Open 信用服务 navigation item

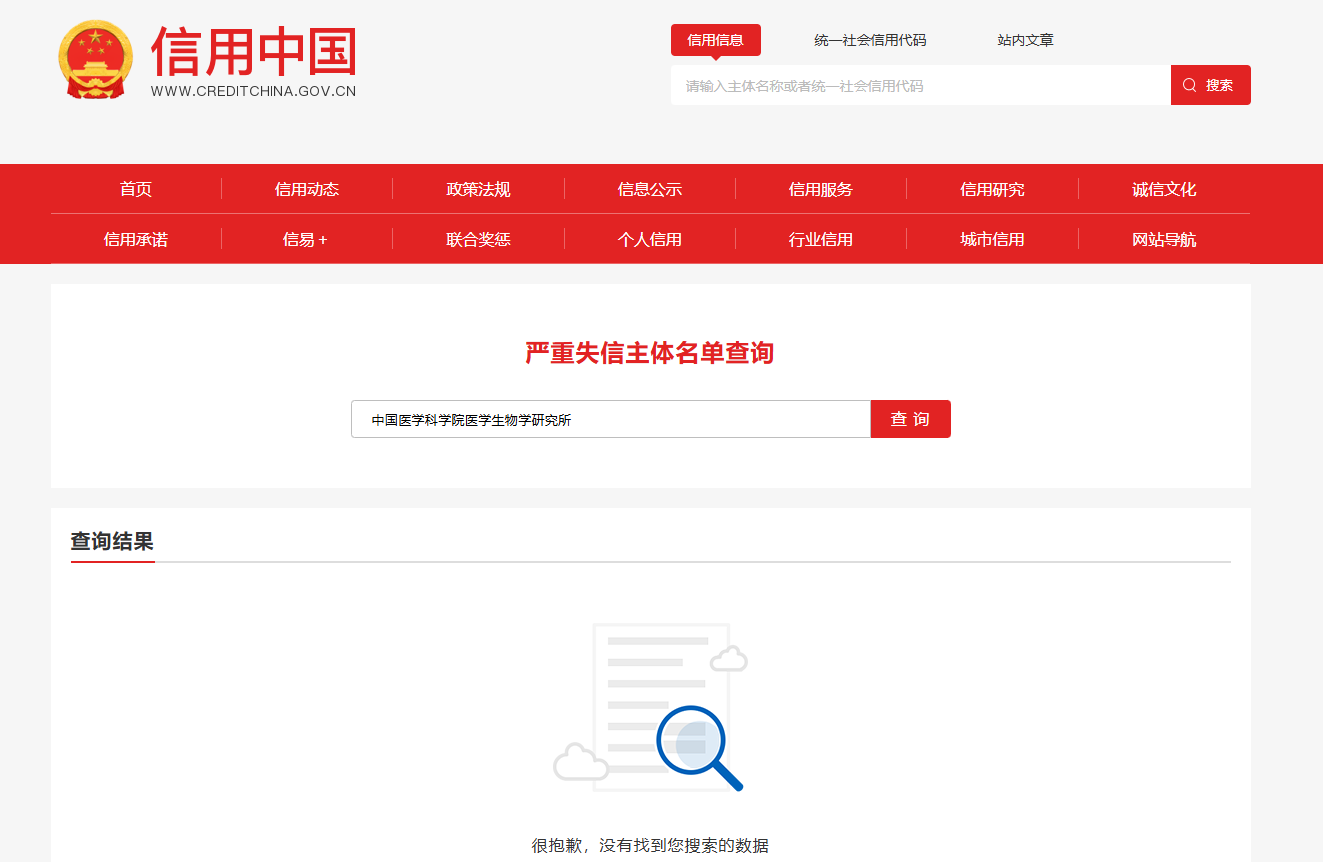coord(821,189)
